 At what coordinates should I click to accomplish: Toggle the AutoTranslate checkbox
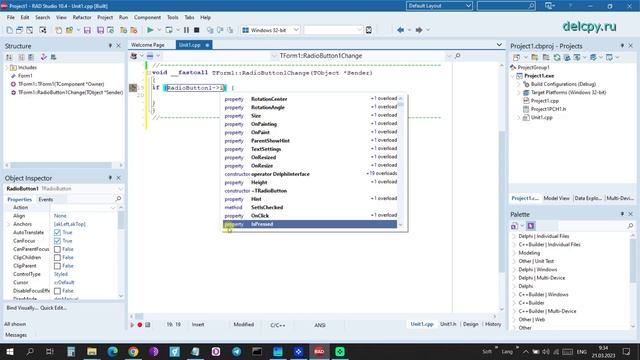tap(57, 232)
